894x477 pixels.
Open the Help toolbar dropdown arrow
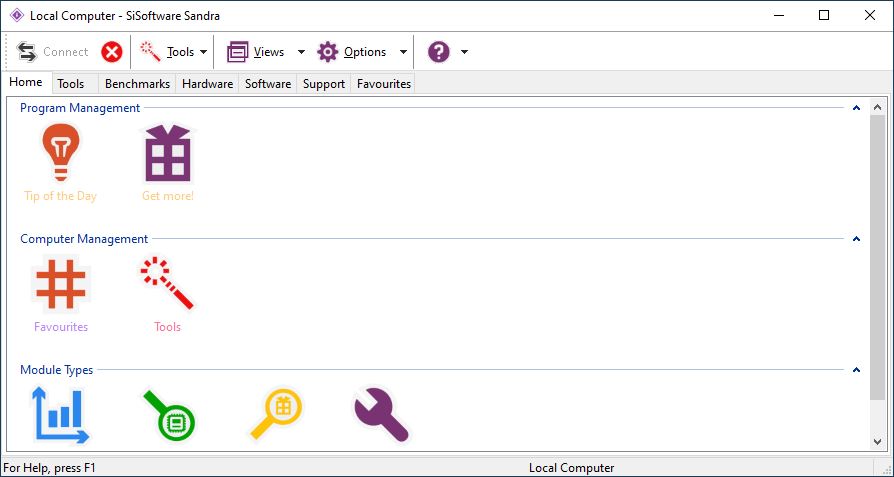click(464, 52)
